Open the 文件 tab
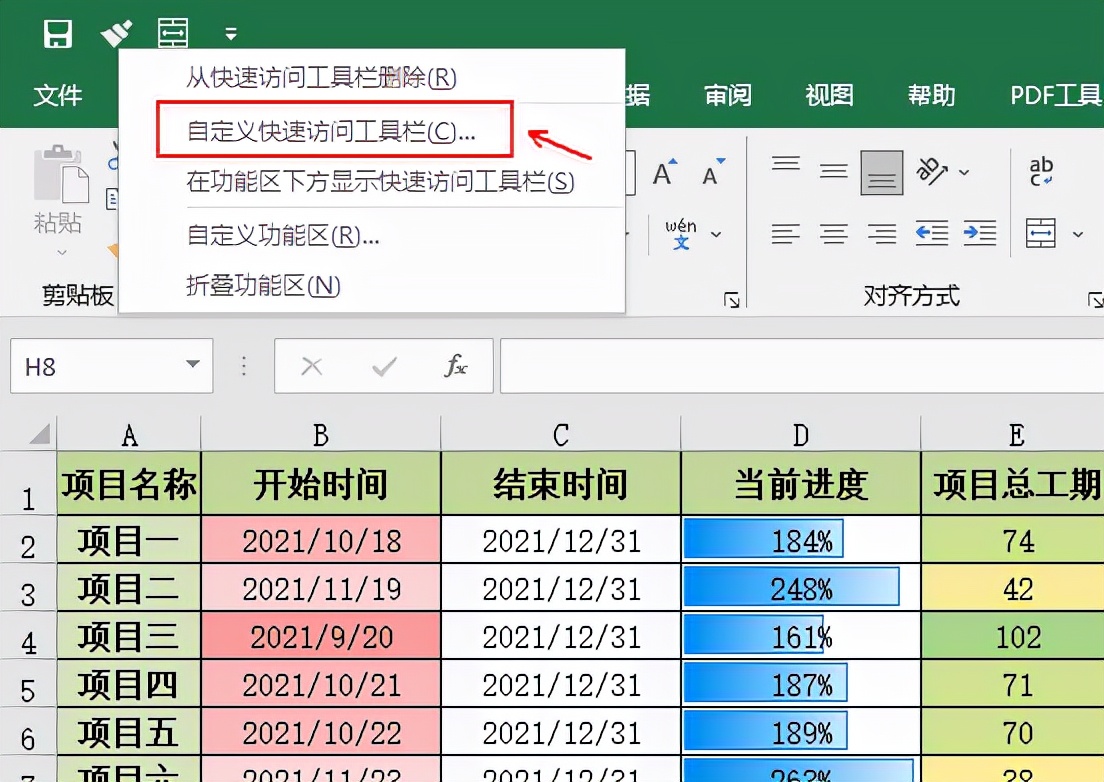This screenshot has width=1104, height=782. [x=58, y=94]
